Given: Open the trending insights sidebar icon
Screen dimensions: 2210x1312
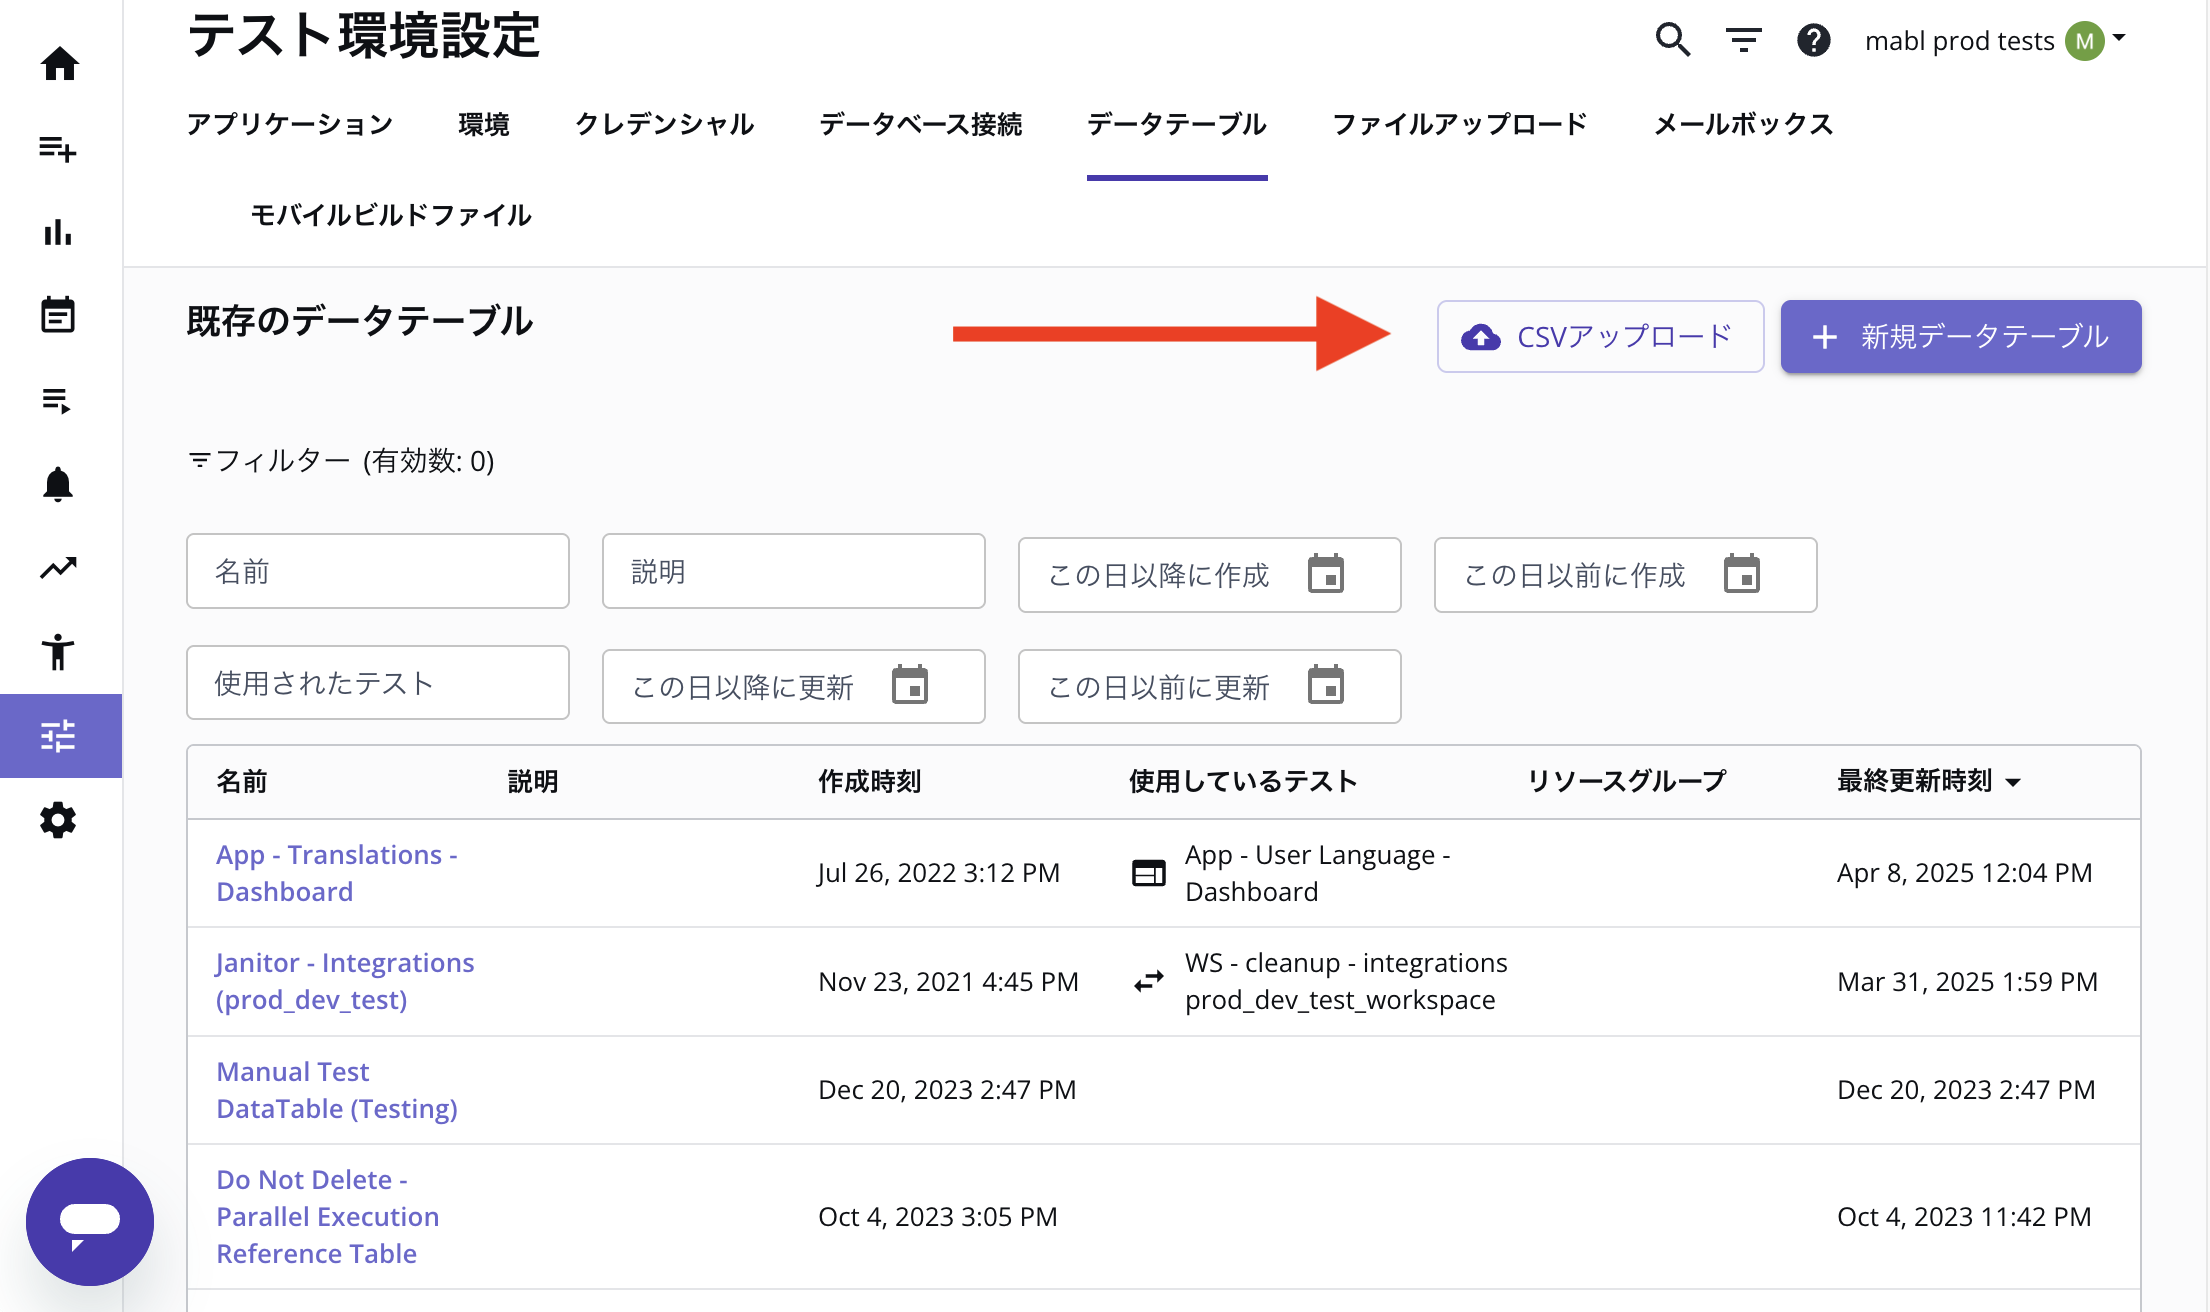Looking at the screenshot, I should tap(58, 568).
